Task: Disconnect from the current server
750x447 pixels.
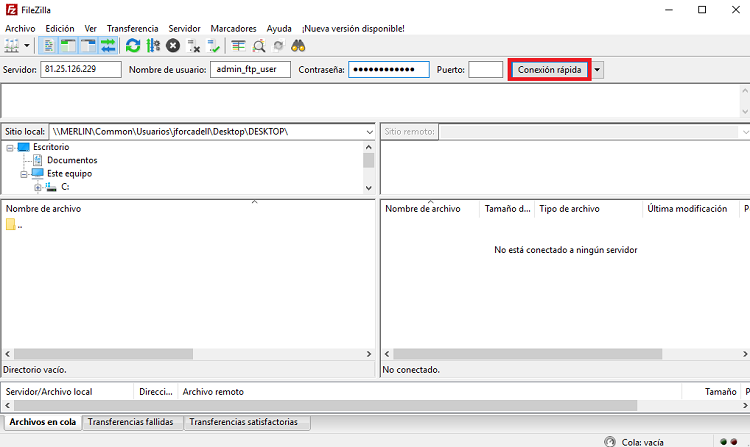Action: click(193, 46)
